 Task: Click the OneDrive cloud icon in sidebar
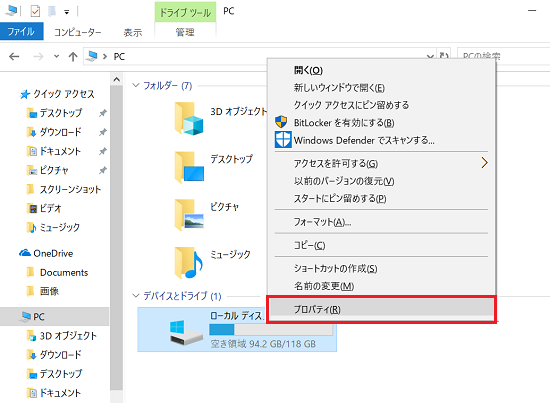(25, 253)
